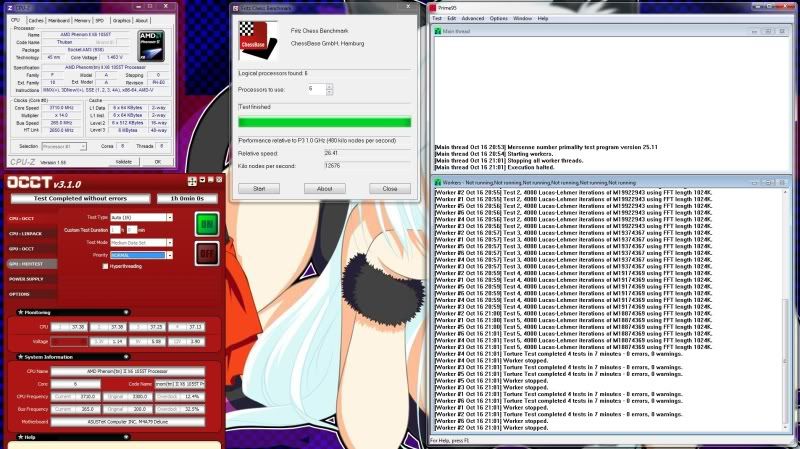Click the green Main thread window icon

[437, 31]
